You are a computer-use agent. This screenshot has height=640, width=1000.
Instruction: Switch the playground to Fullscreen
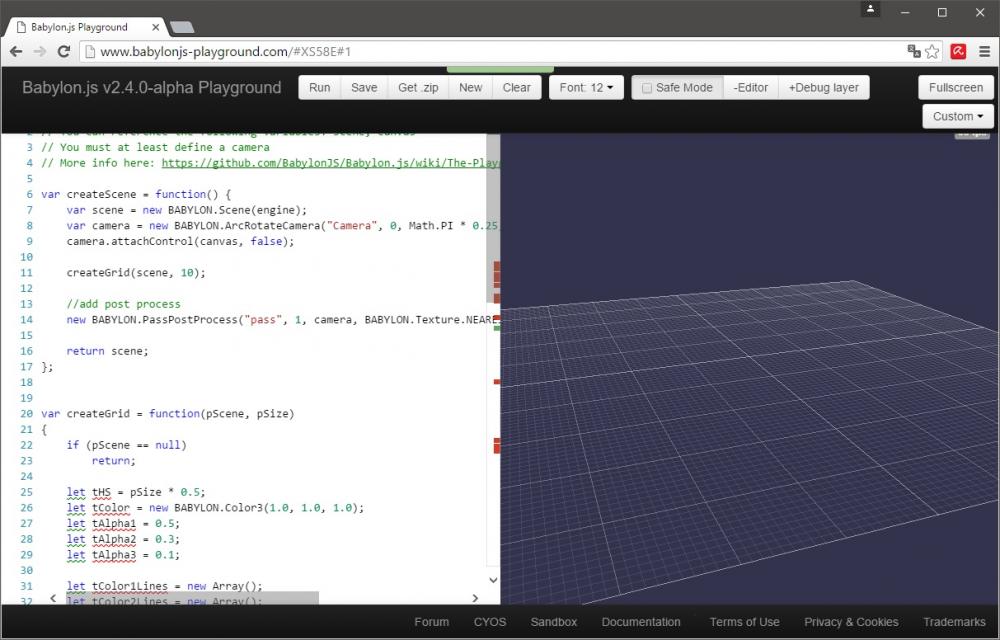click(x=955, y=87)
